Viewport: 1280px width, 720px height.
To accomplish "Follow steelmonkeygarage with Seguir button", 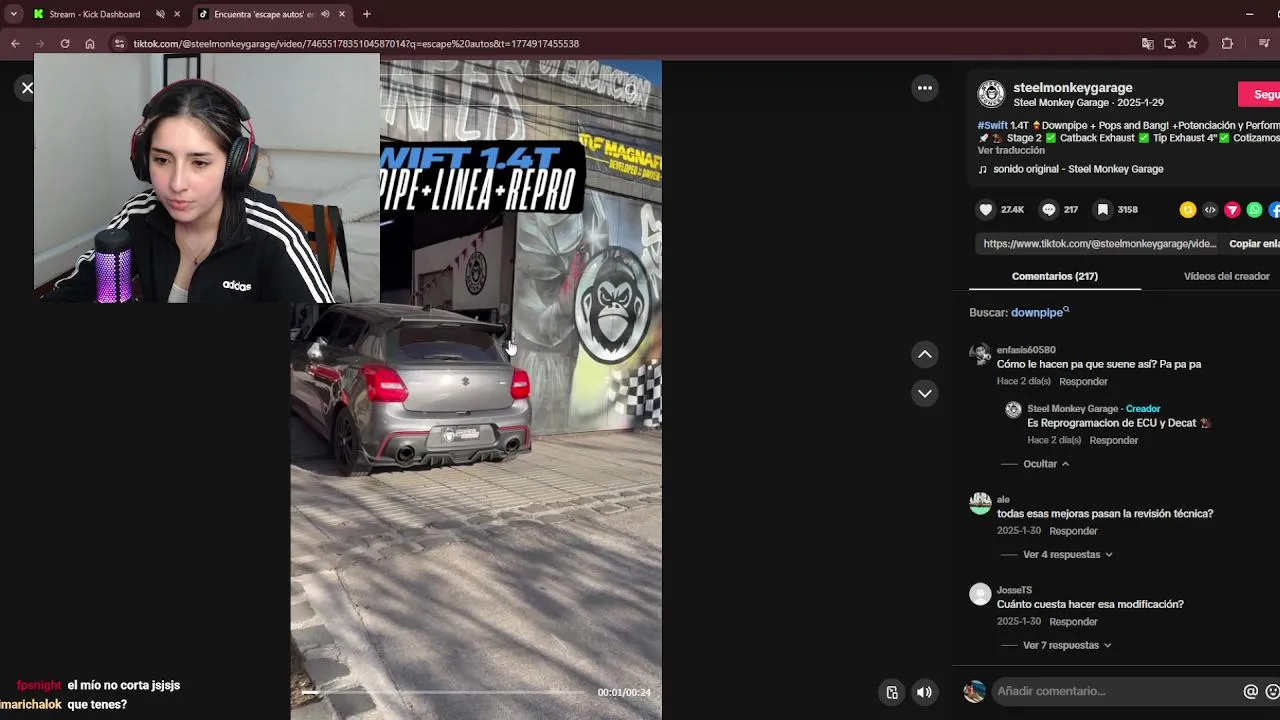I will (x=1261, y=94).
